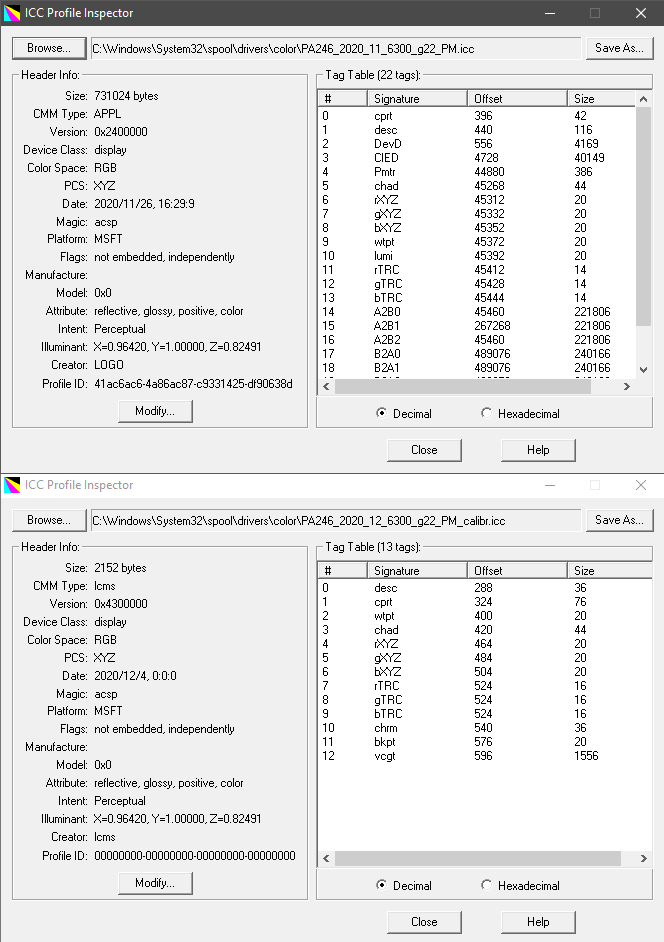Click the app icon in the active window's title bar
This screenshot has height=942, width=664.
(12, 13)
